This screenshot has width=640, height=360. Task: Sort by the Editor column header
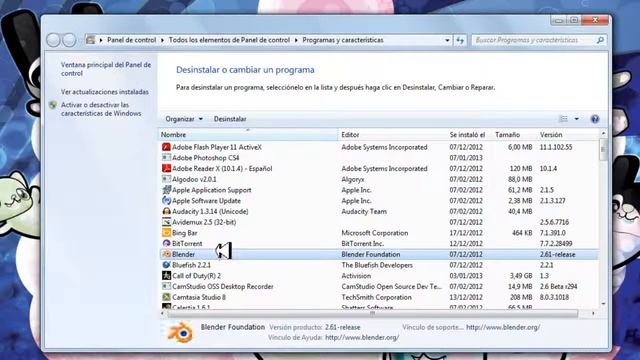(392, 134)
